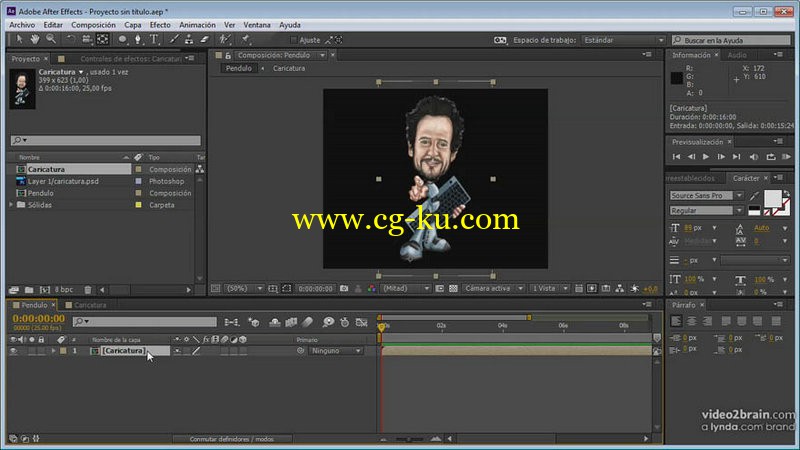This screenshot has width=800, height=450.
Task: Open the Cámara activa dropdown
Action: [x=493, y=289]
